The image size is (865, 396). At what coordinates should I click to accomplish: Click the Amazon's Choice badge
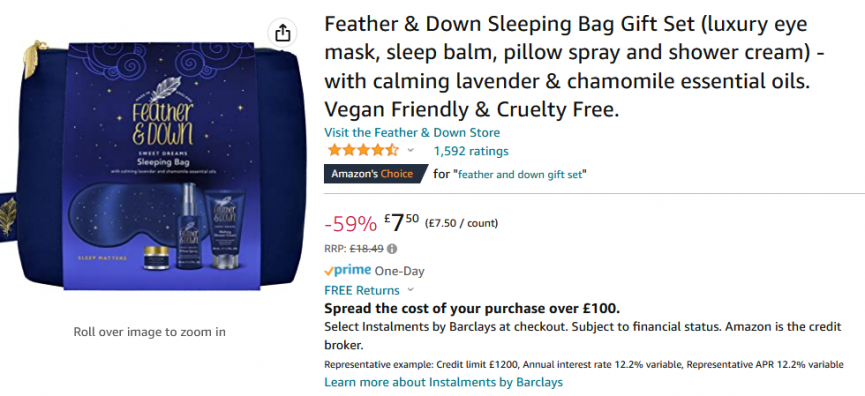(x=376, y=174)
